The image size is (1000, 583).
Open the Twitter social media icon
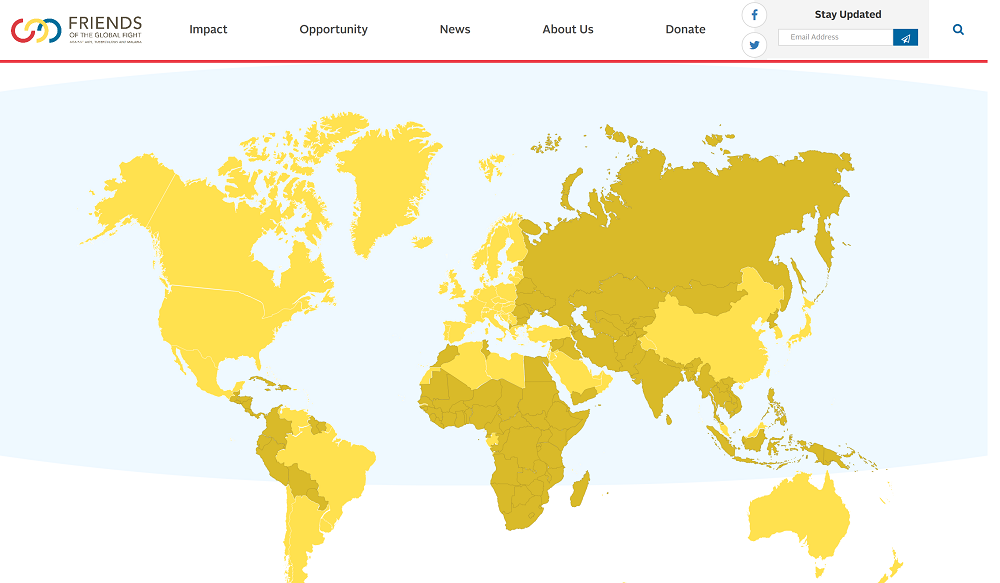click(x=754, y=44)
